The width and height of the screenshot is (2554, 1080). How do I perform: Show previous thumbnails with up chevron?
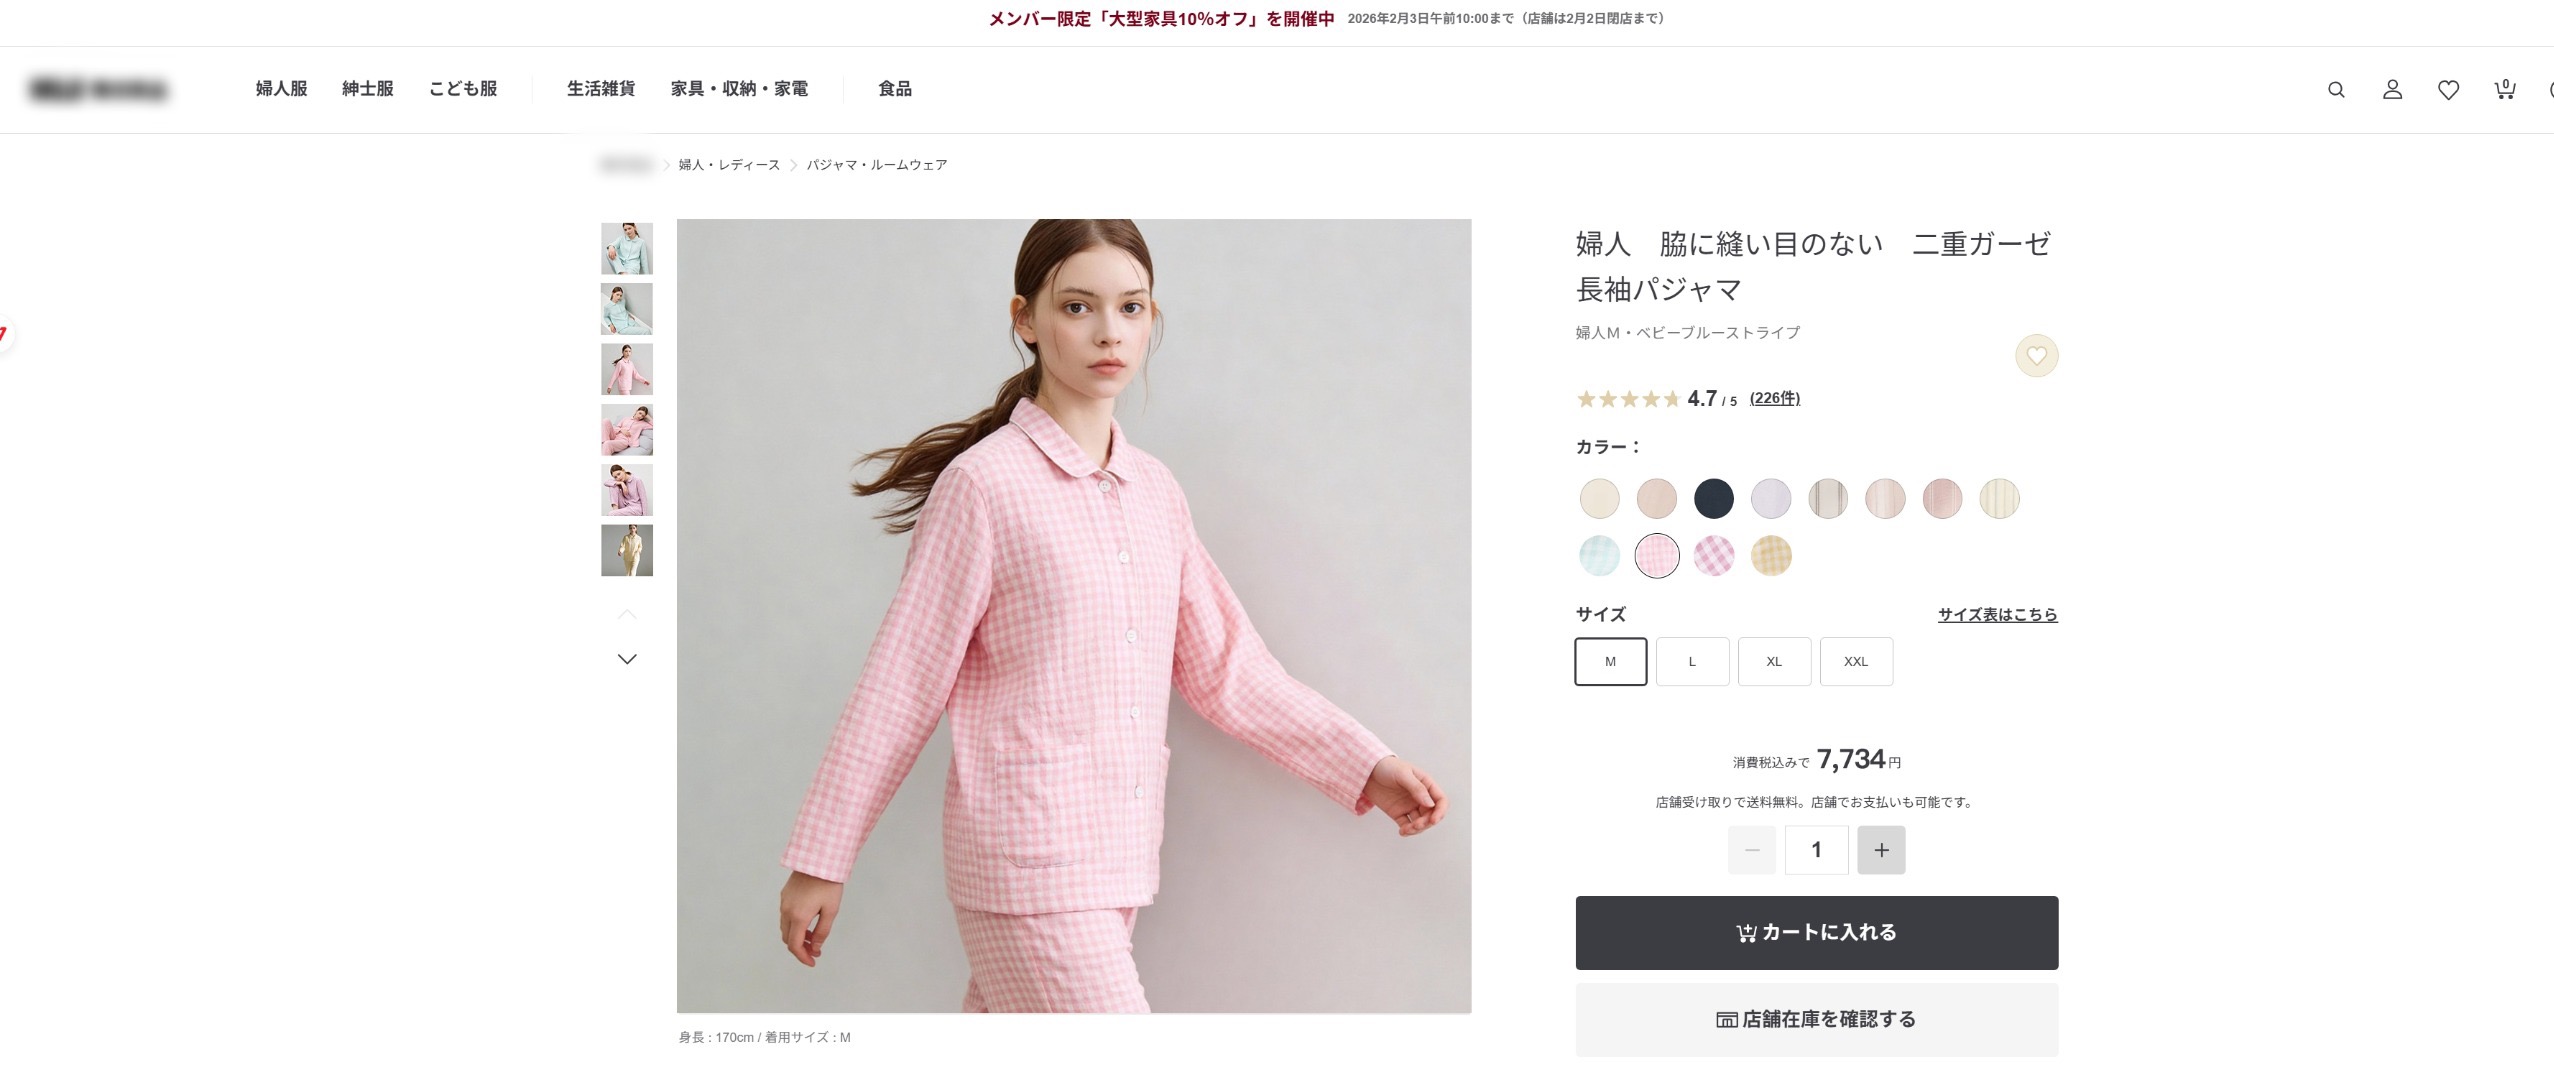(x=627, y=614)
